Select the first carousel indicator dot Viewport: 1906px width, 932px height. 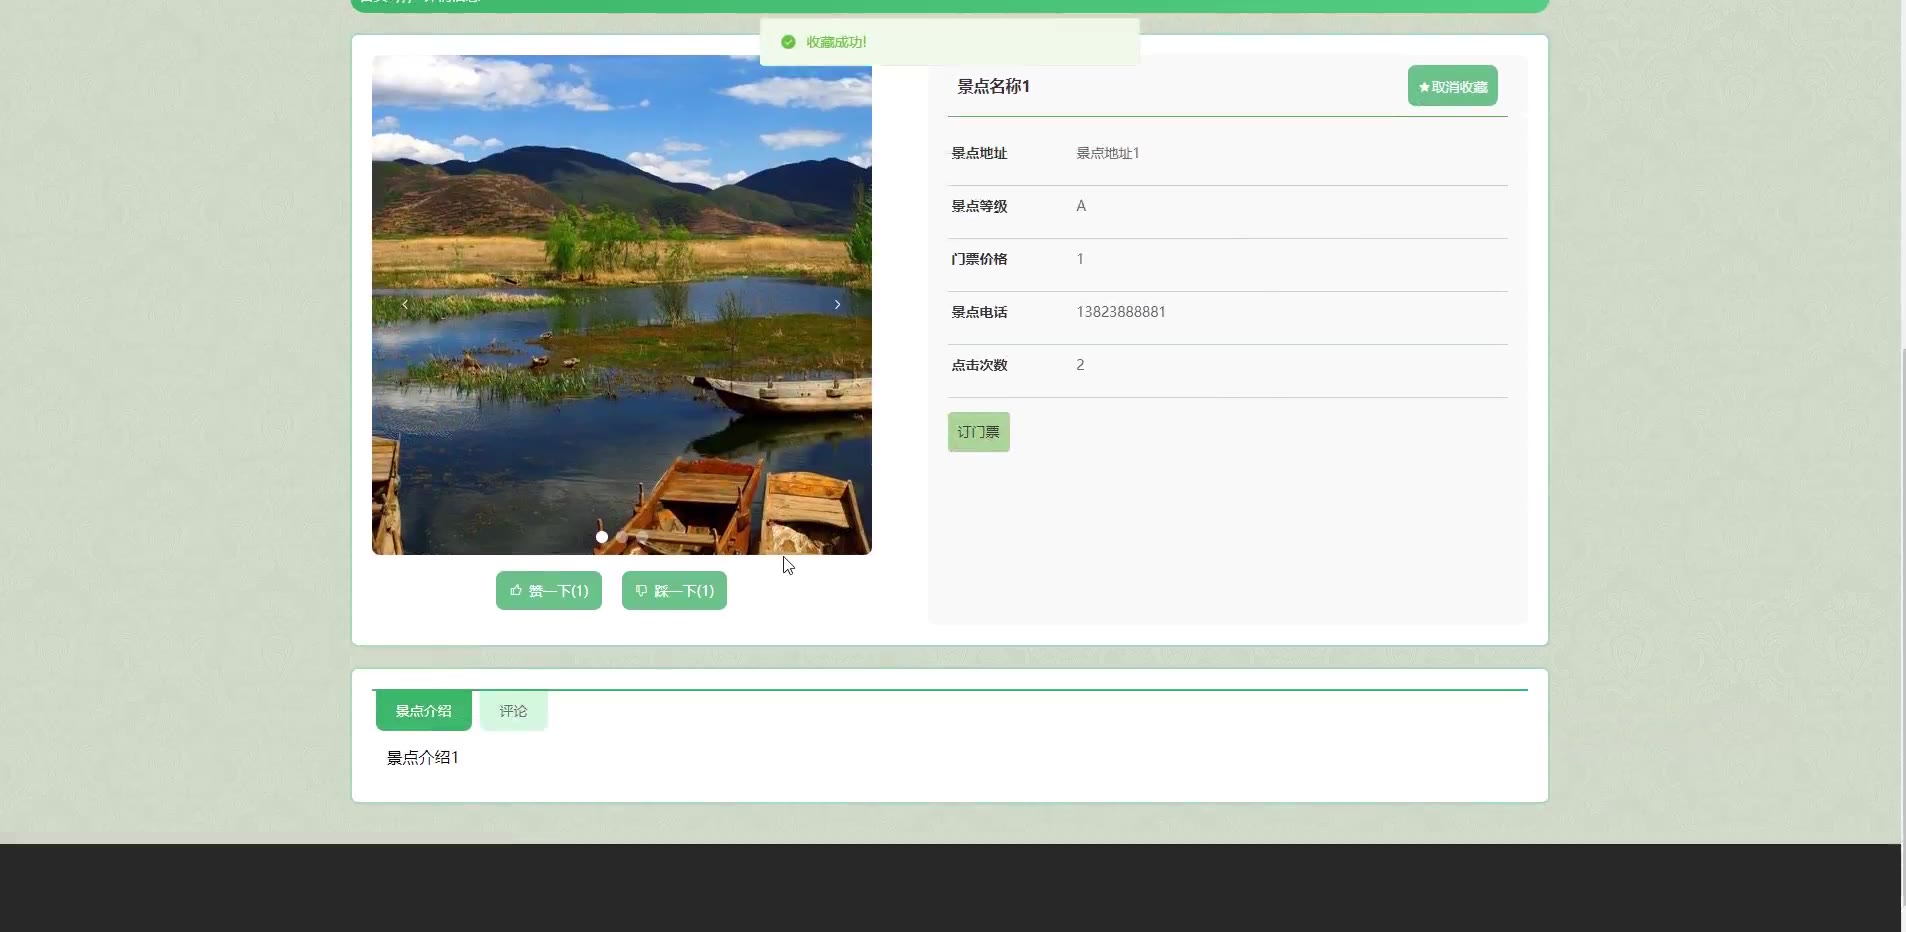[x=601, y=537]
